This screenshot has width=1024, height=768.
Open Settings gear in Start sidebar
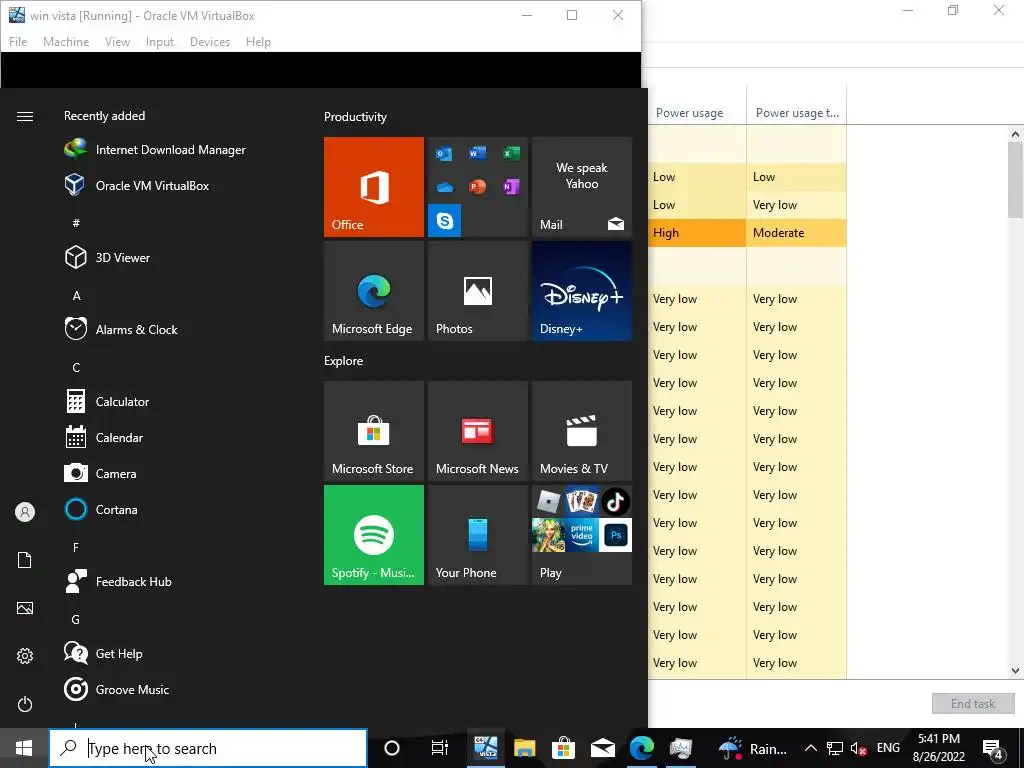[25, 656]
